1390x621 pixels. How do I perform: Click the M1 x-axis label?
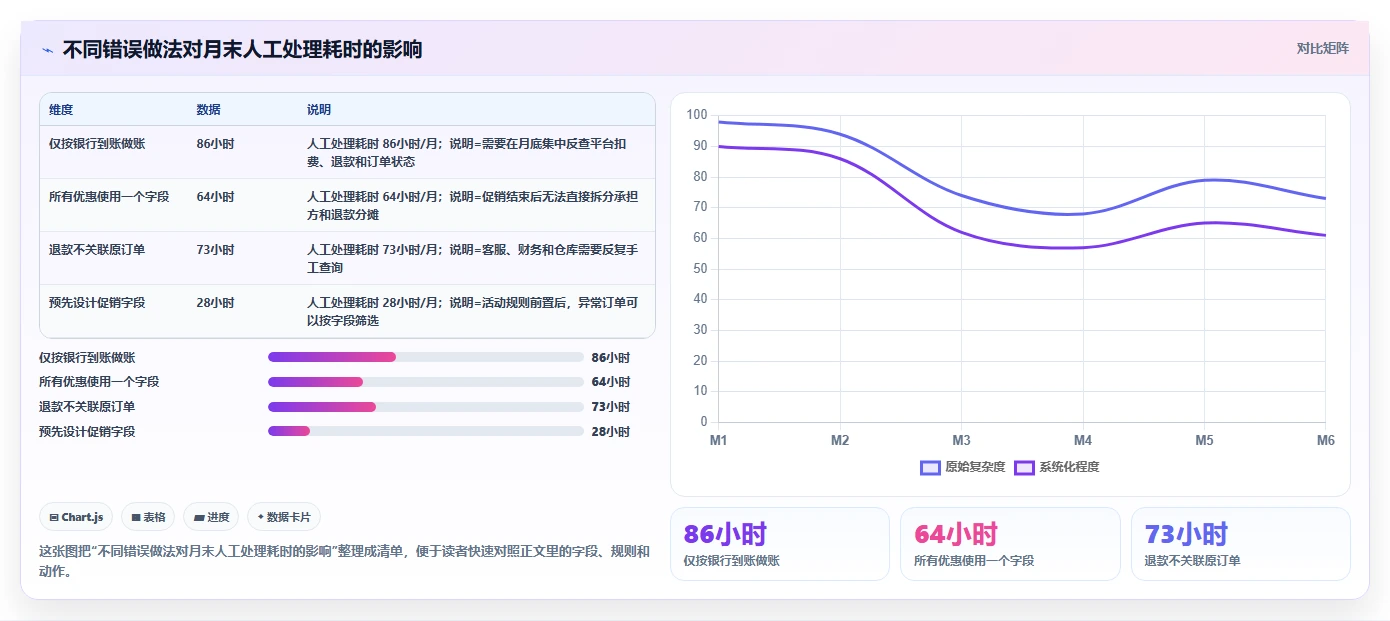718,440
